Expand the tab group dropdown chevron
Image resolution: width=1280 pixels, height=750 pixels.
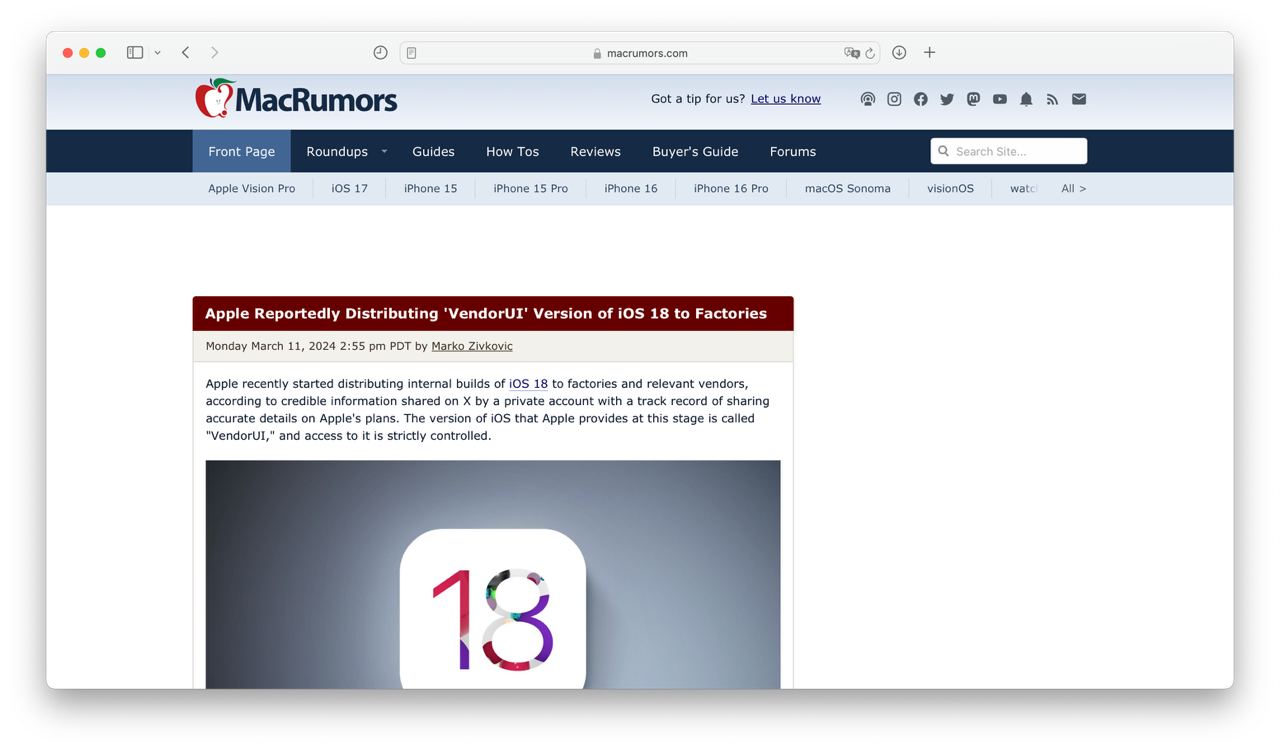[x=157, y=53]
